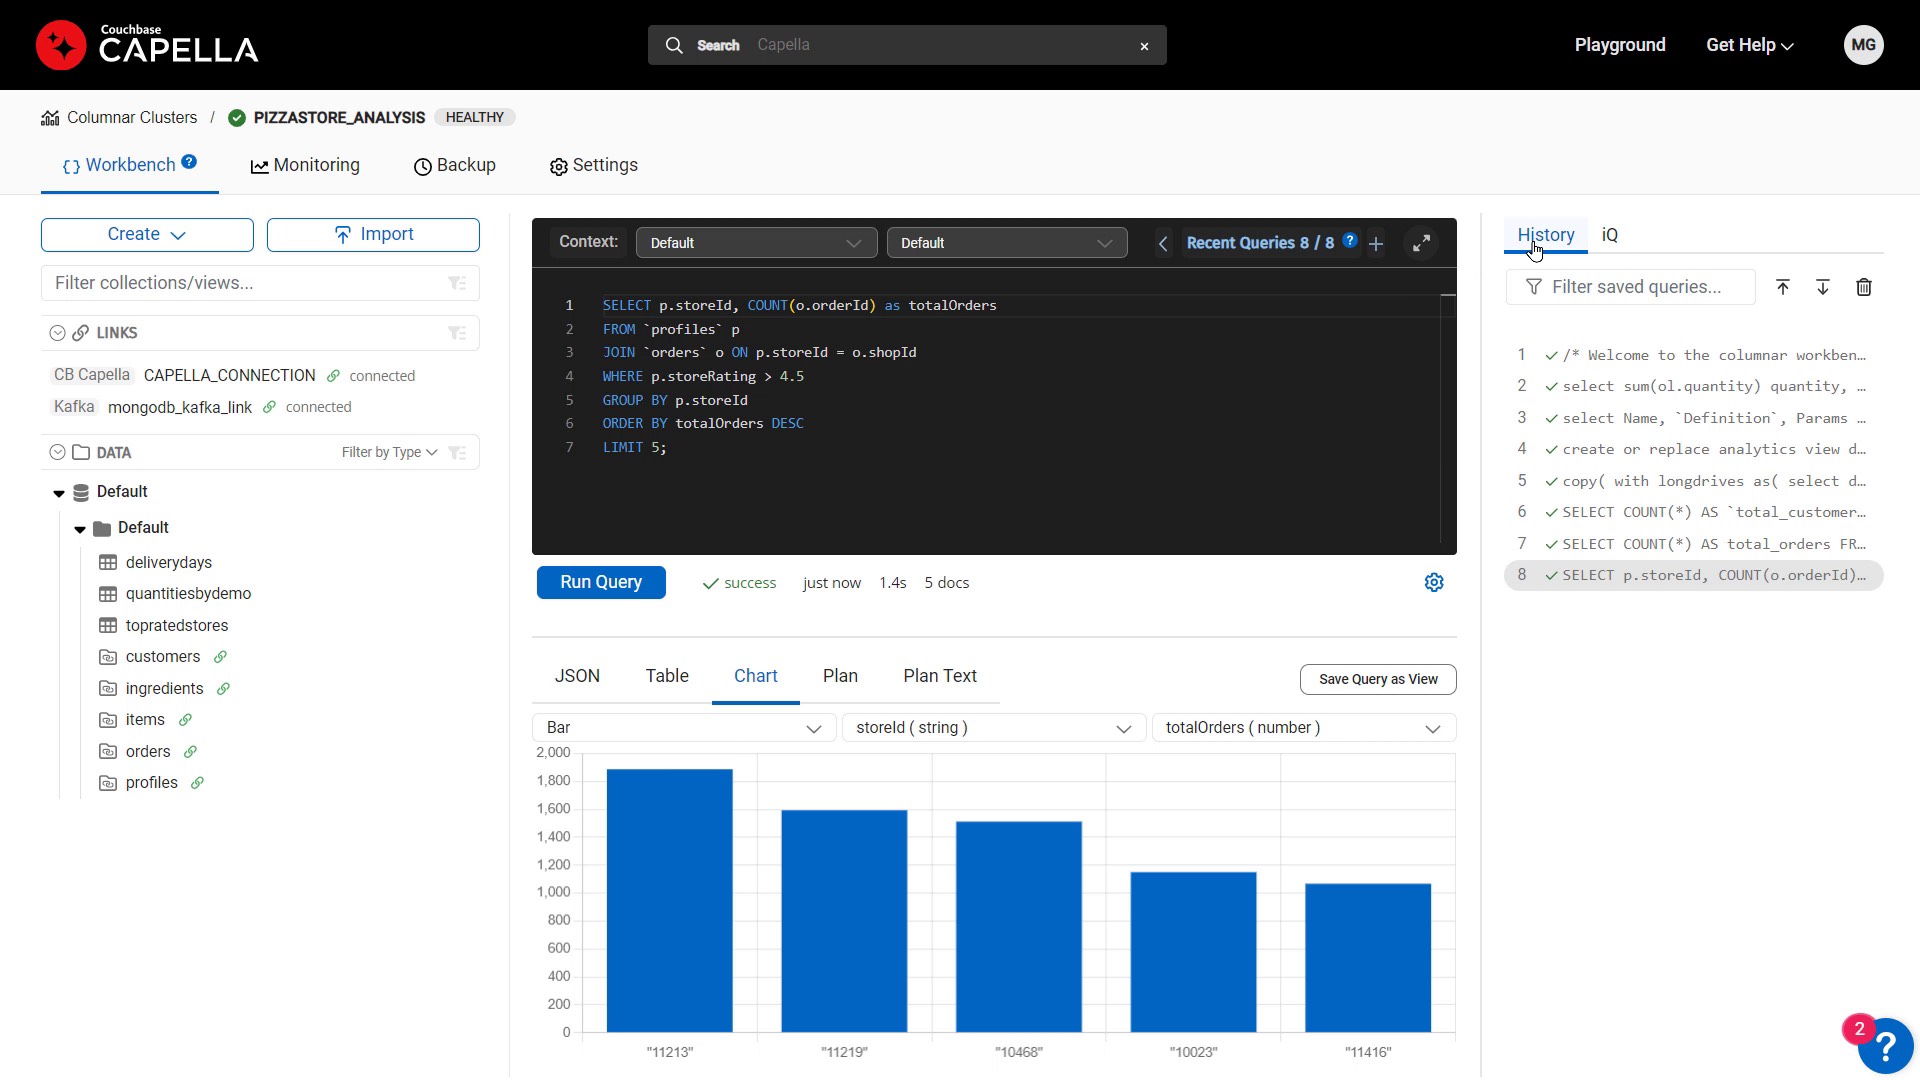Expand the query editor to fullscreen
Viewport: 1920px width, 1080px height.
(1421, 243)
